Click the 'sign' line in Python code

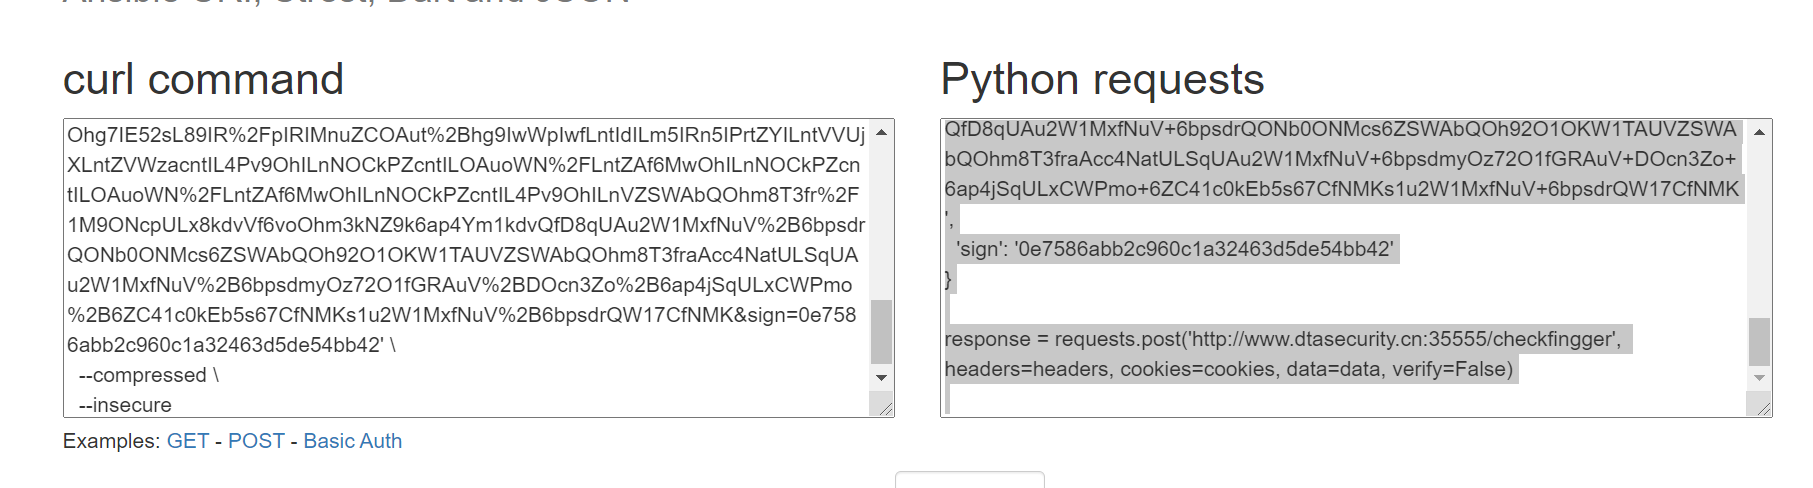pyautogui.click(x=1174, y=249)
